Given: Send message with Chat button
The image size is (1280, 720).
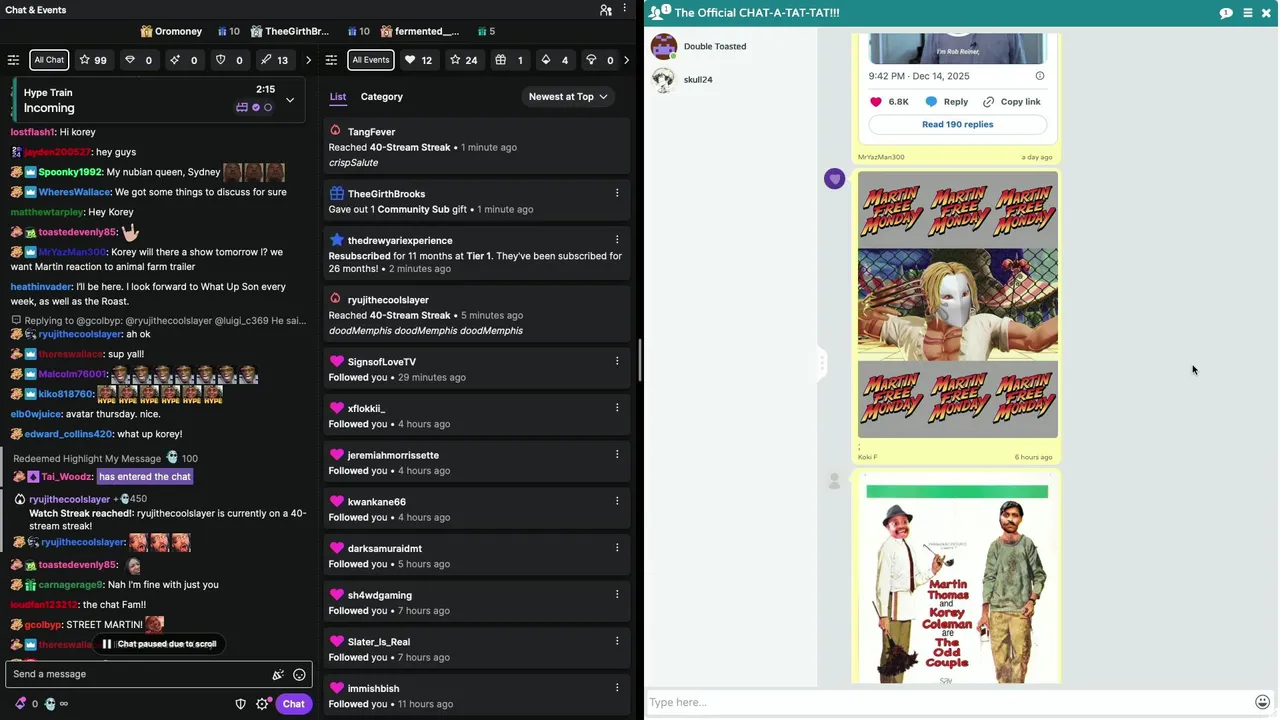Looking at the screenshot, I should 293,704.
